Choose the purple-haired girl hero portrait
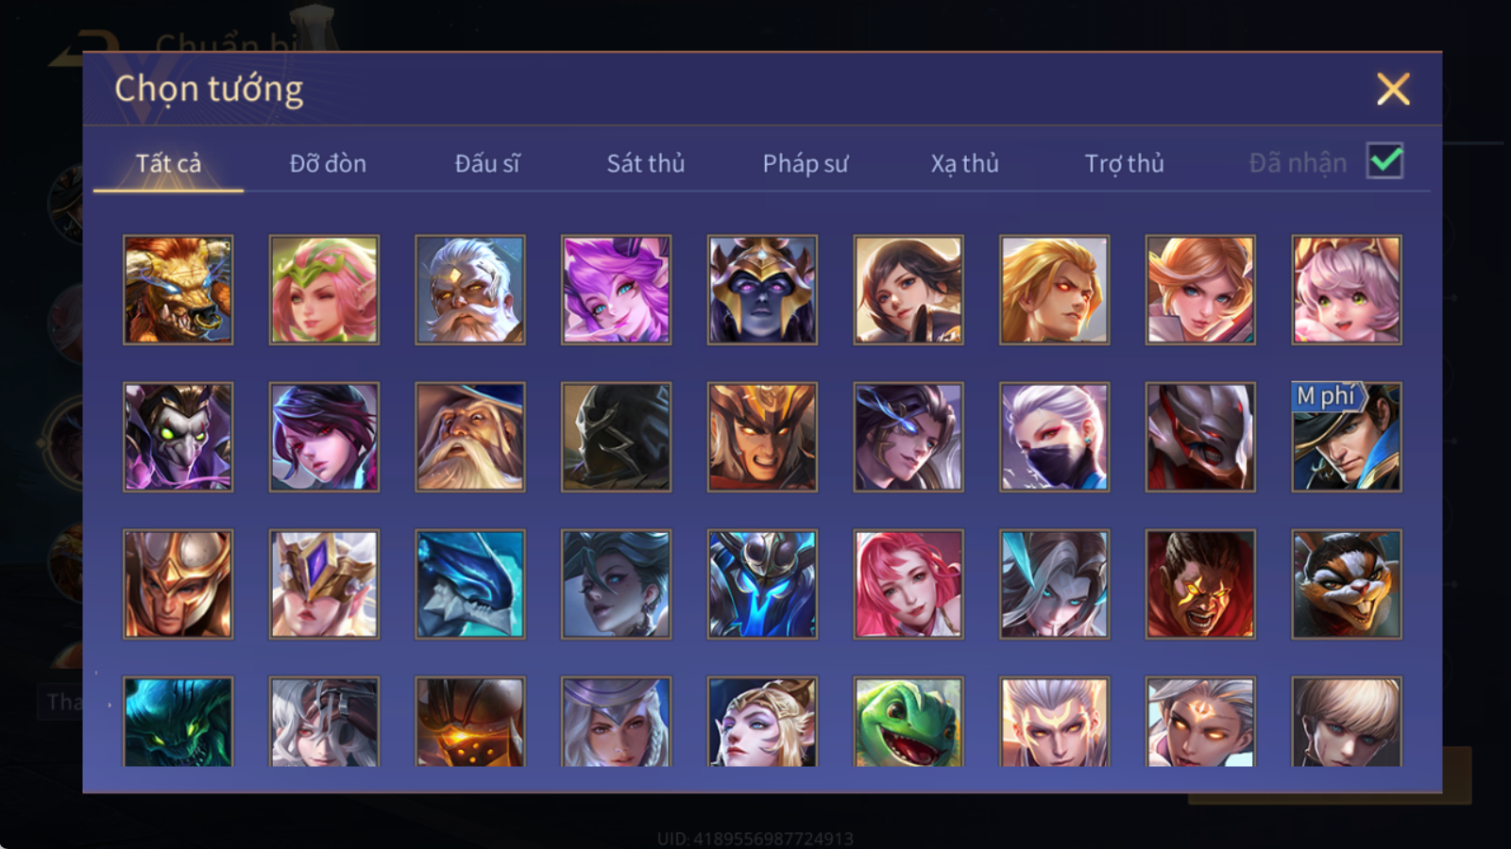Image resolution: width=1511 pixels, height=849 pixels. tap(616, 290)
